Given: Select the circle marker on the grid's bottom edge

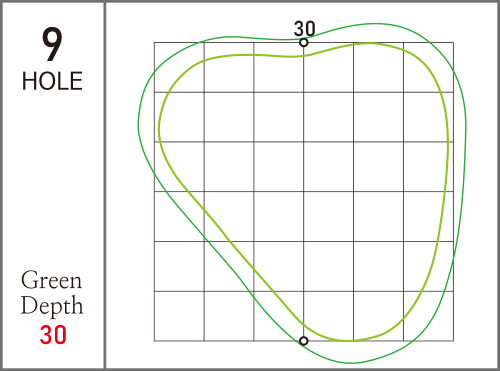Looking at the screenshot, I should coord(304,341).
